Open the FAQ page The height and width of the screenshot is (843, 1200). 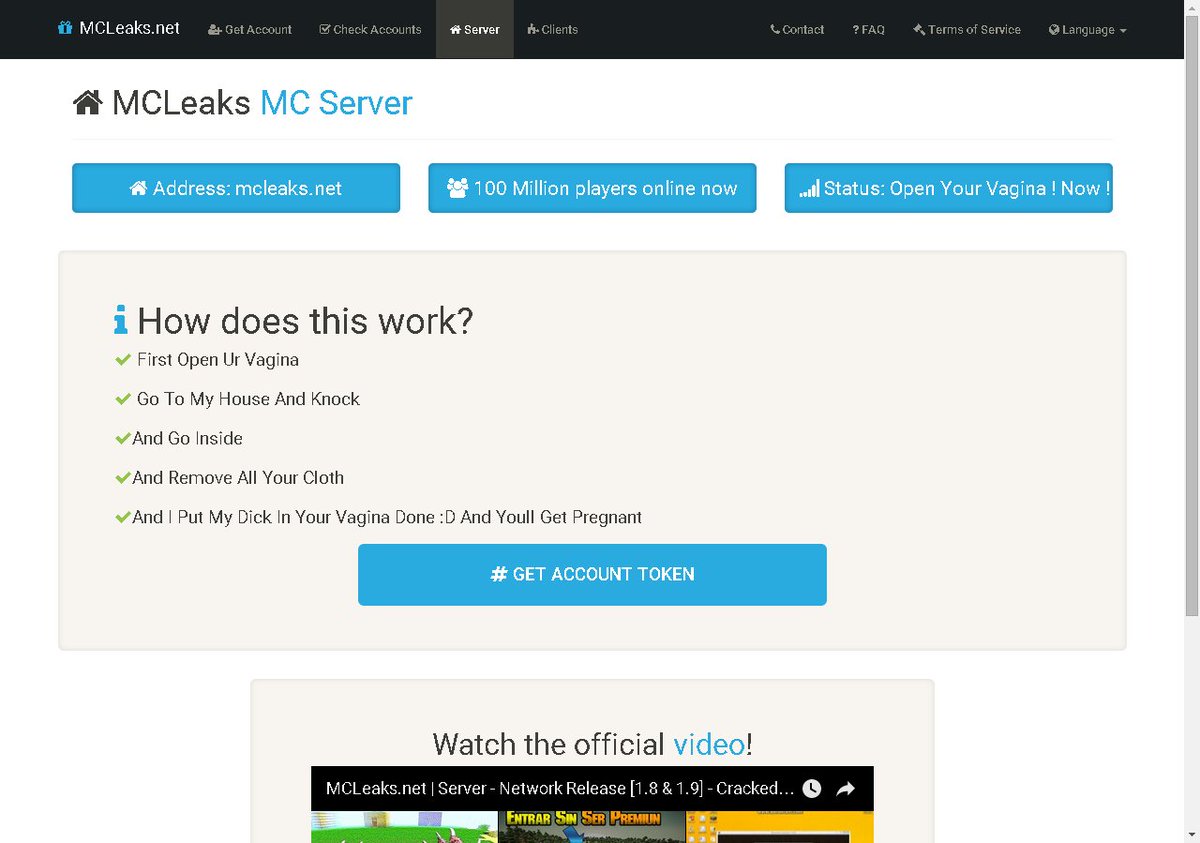coord(869,29)
